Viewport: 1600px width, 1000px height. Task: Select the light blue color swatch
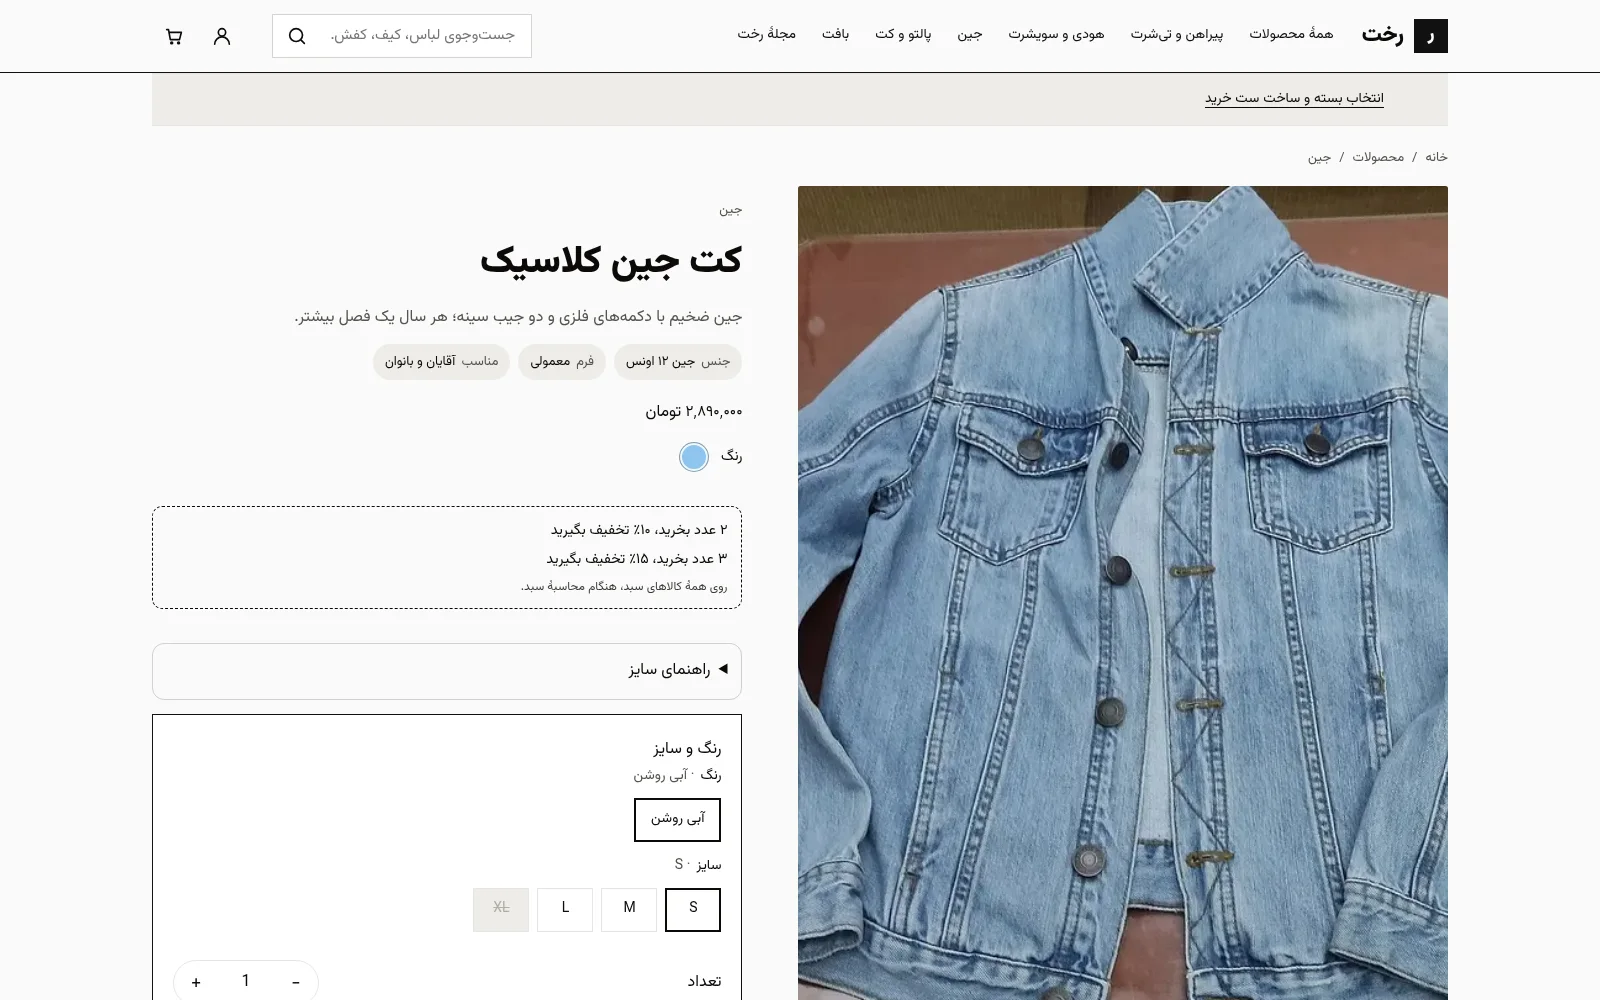694,457
